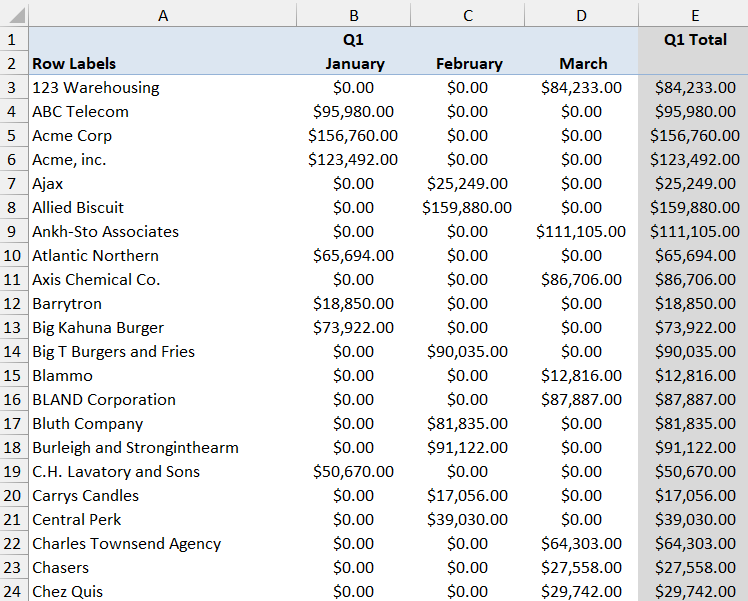This screenshot has width=748, height=601.
Task: Select the Acme Corp cell
Action: pyautogui.click(x=163, y=135)
